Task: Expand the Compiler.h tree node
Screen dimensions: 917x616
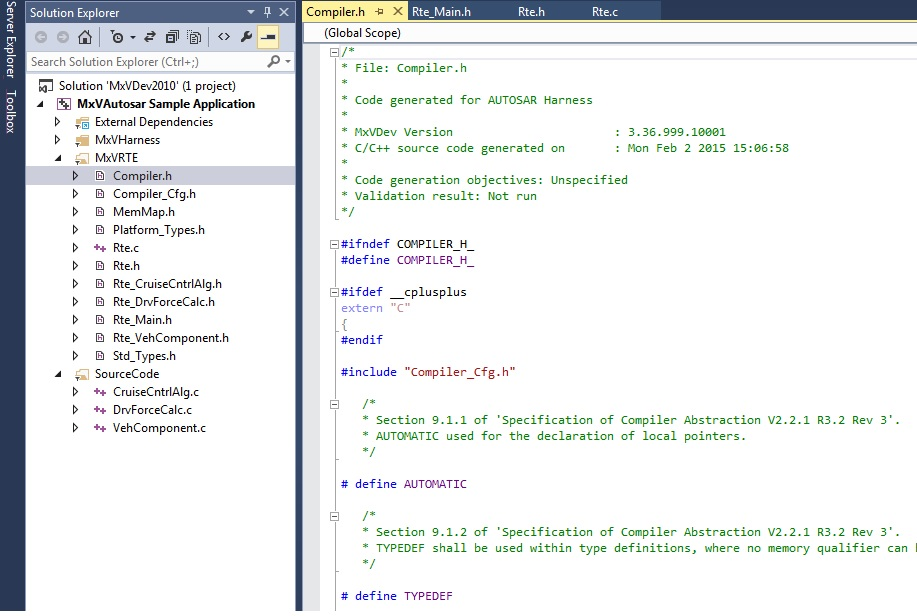Action: point(75,175)
